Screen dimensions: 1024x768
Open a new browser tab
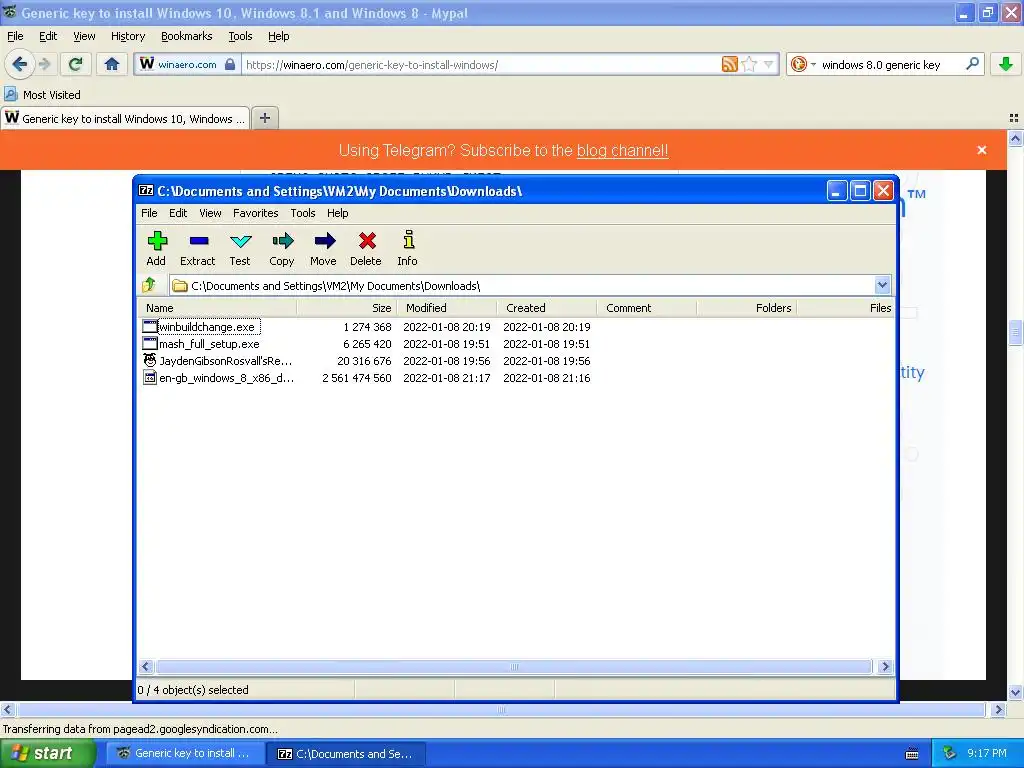point(264,118)
